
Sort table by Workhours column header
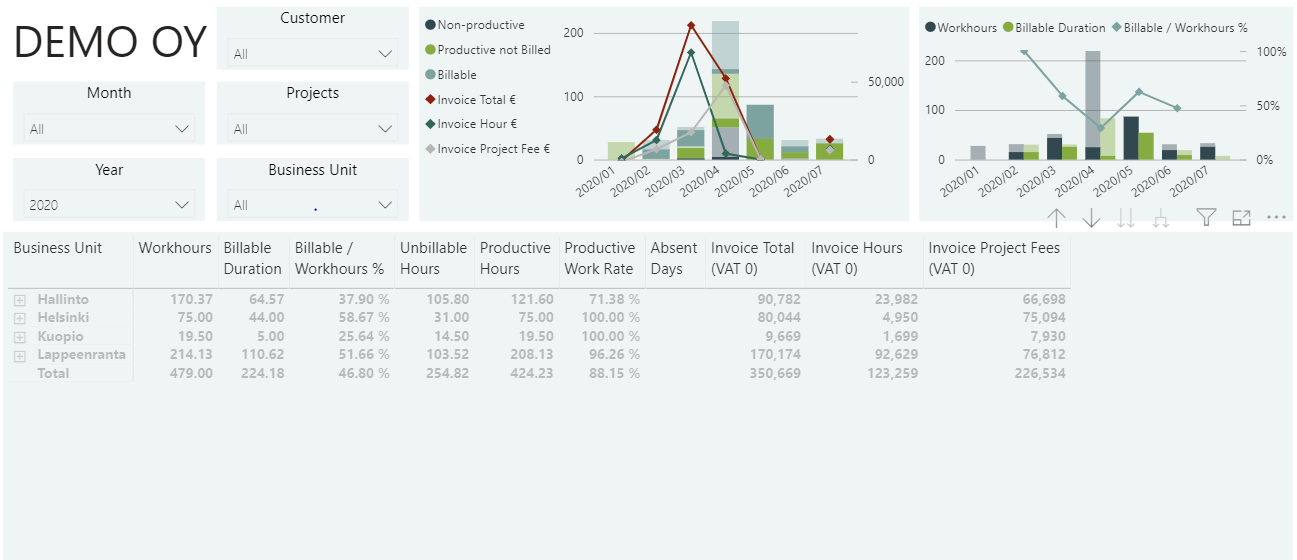(175, 248)
